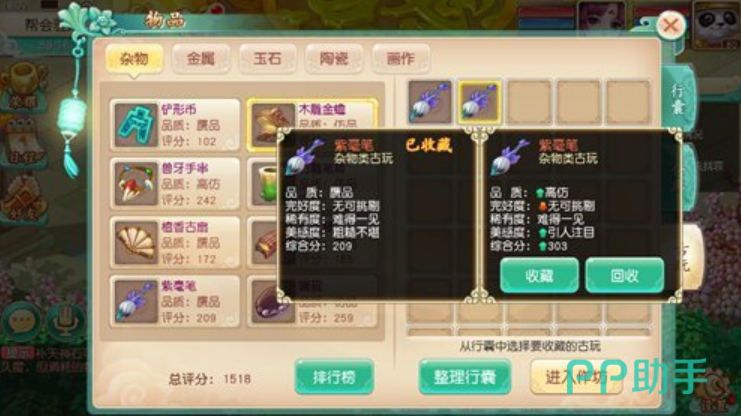Click the 收藏 collect button
This screenshot has height=416, width=741.
pyautogui.click(x=539, y=276)
